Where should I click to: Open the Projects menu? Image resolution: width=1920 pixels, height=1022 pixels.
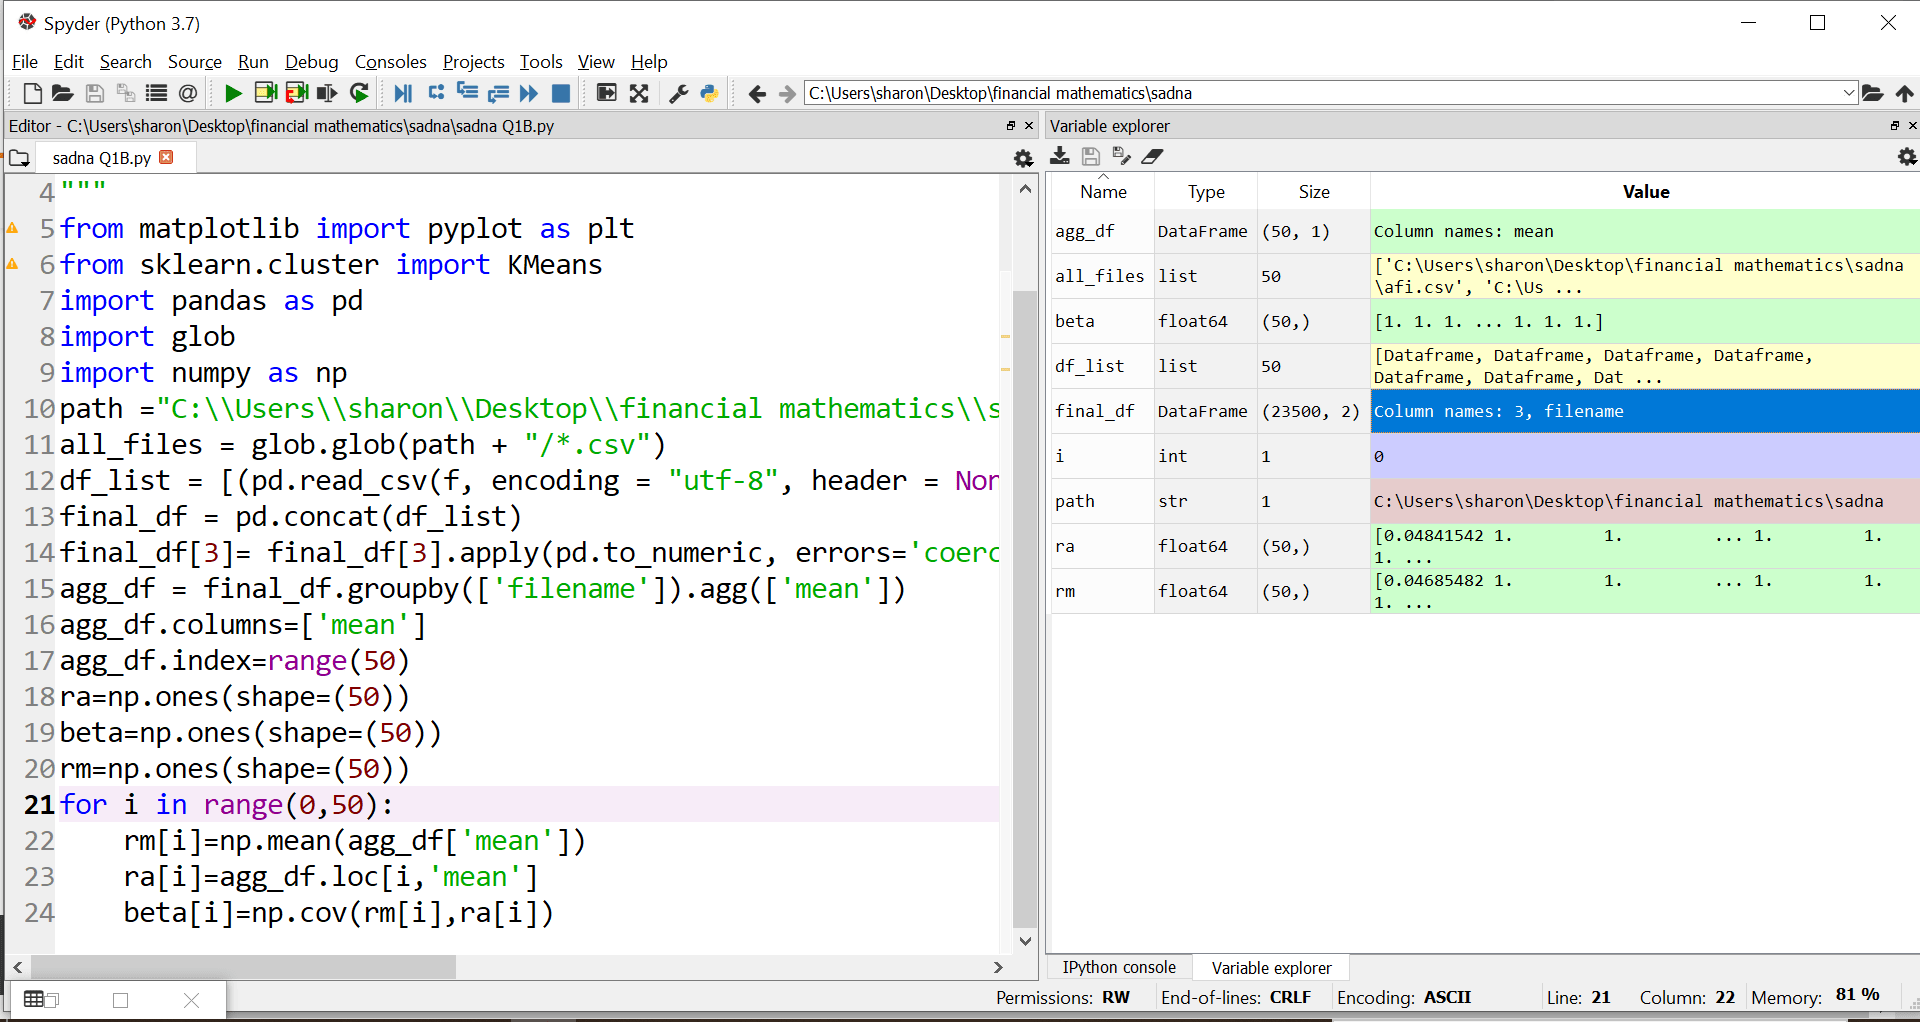(473, 62)
